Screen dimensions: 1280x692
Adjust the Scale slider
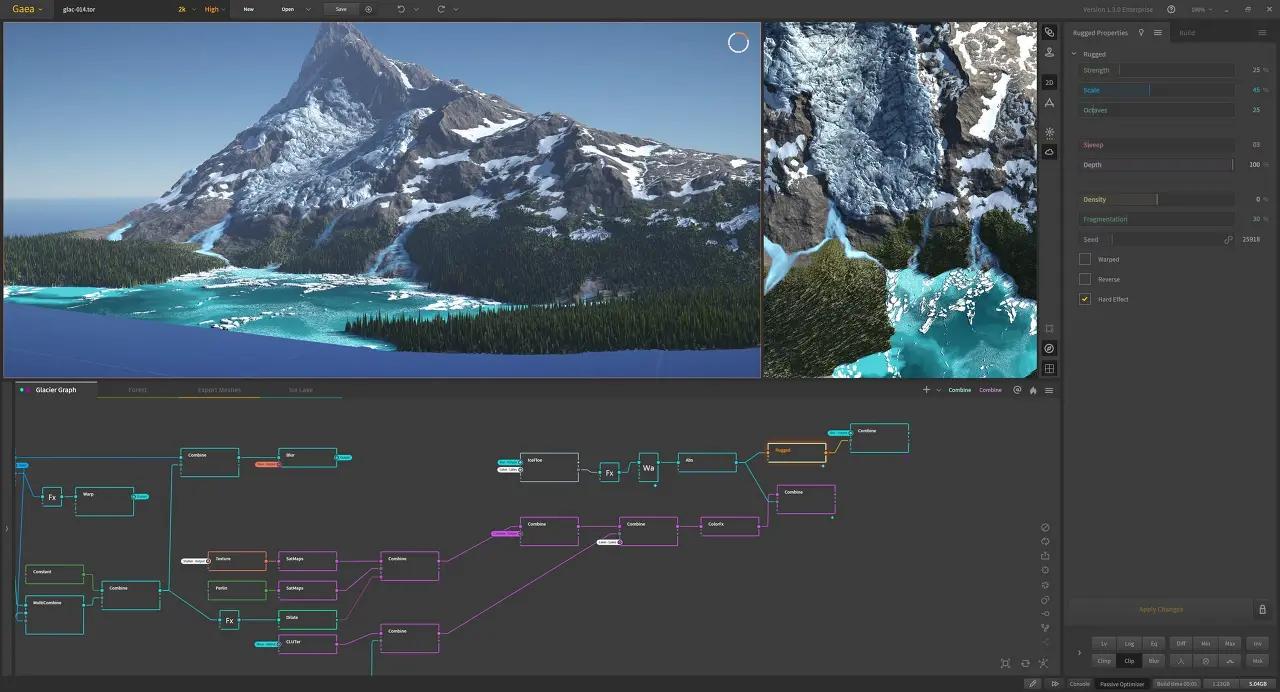[1157, 90]
